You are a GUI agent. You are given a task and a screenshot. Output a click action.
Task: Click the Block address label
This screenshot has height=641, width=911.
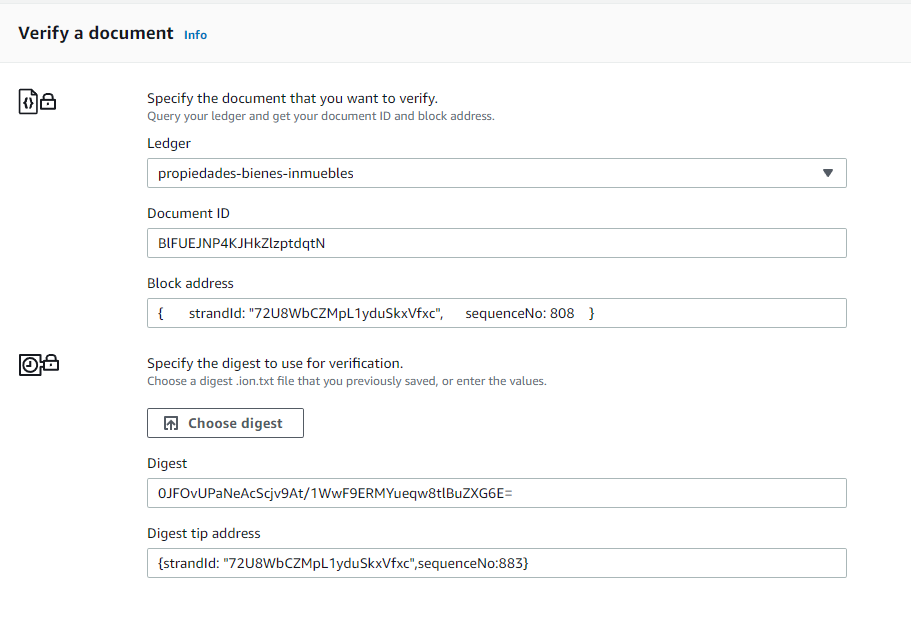pos(190,283)
